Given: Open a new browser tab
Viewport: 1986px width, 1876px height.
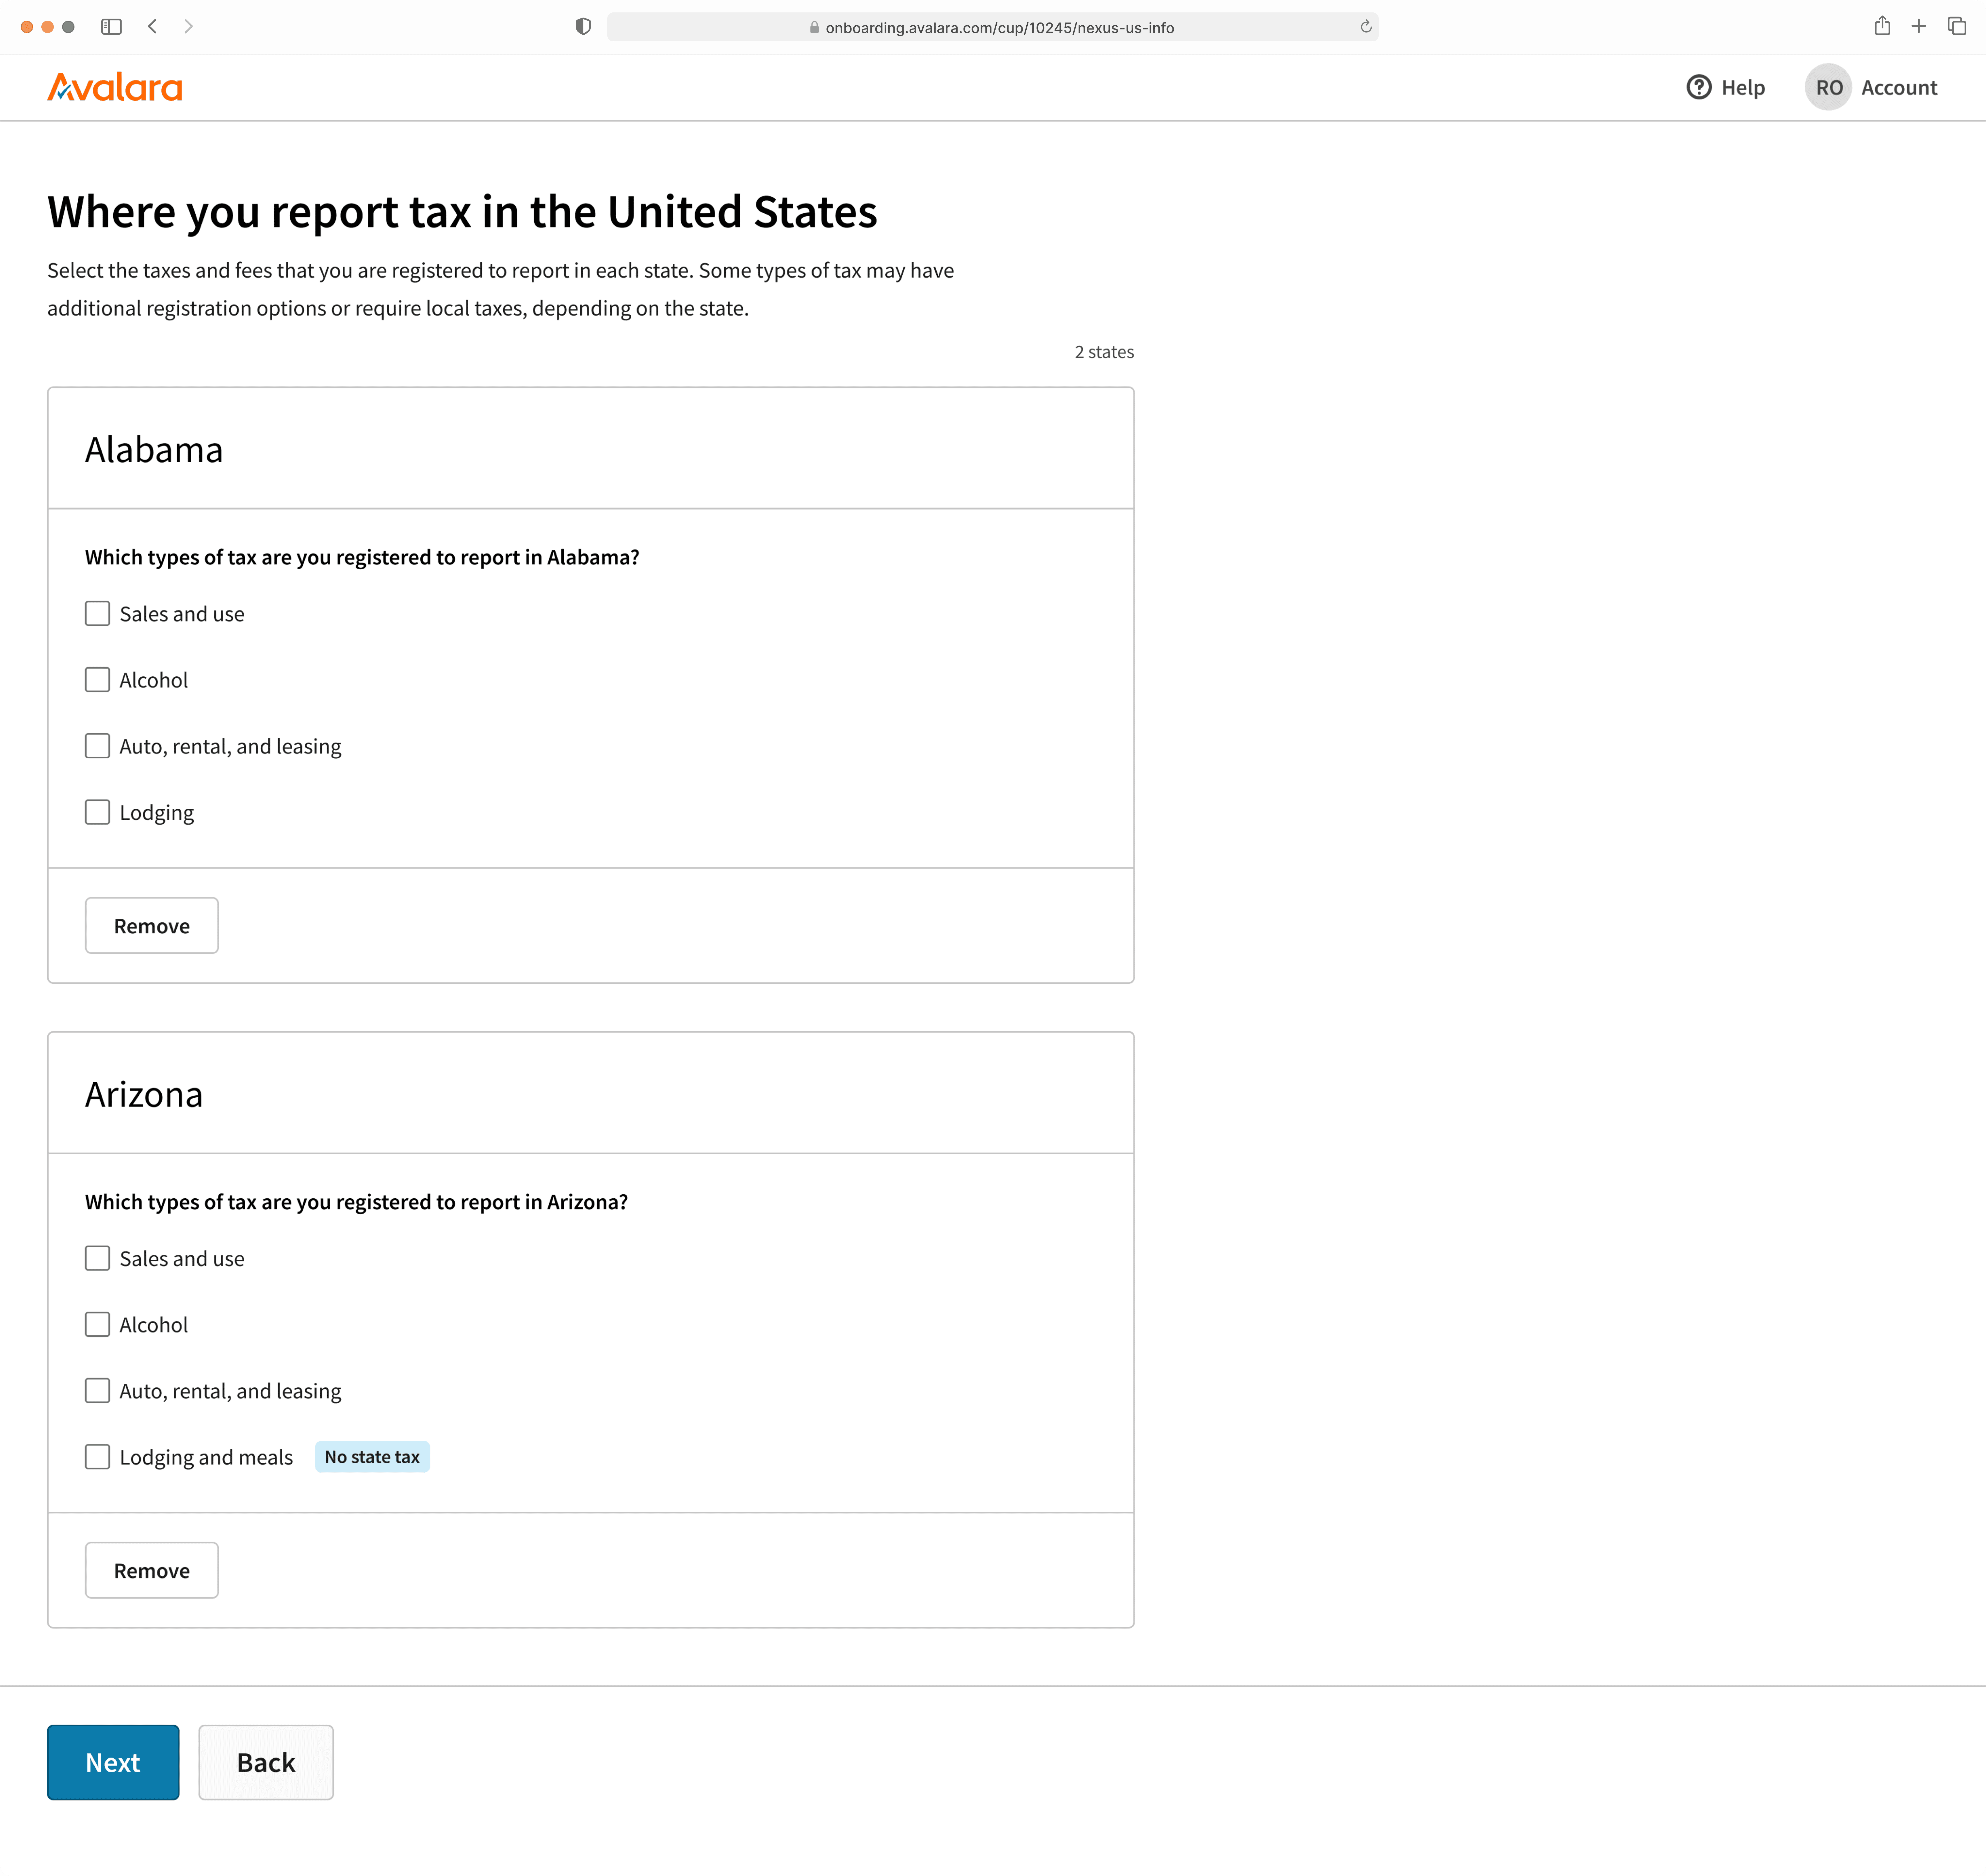Looking at the screenshot, I should (x=1918, y=27).
